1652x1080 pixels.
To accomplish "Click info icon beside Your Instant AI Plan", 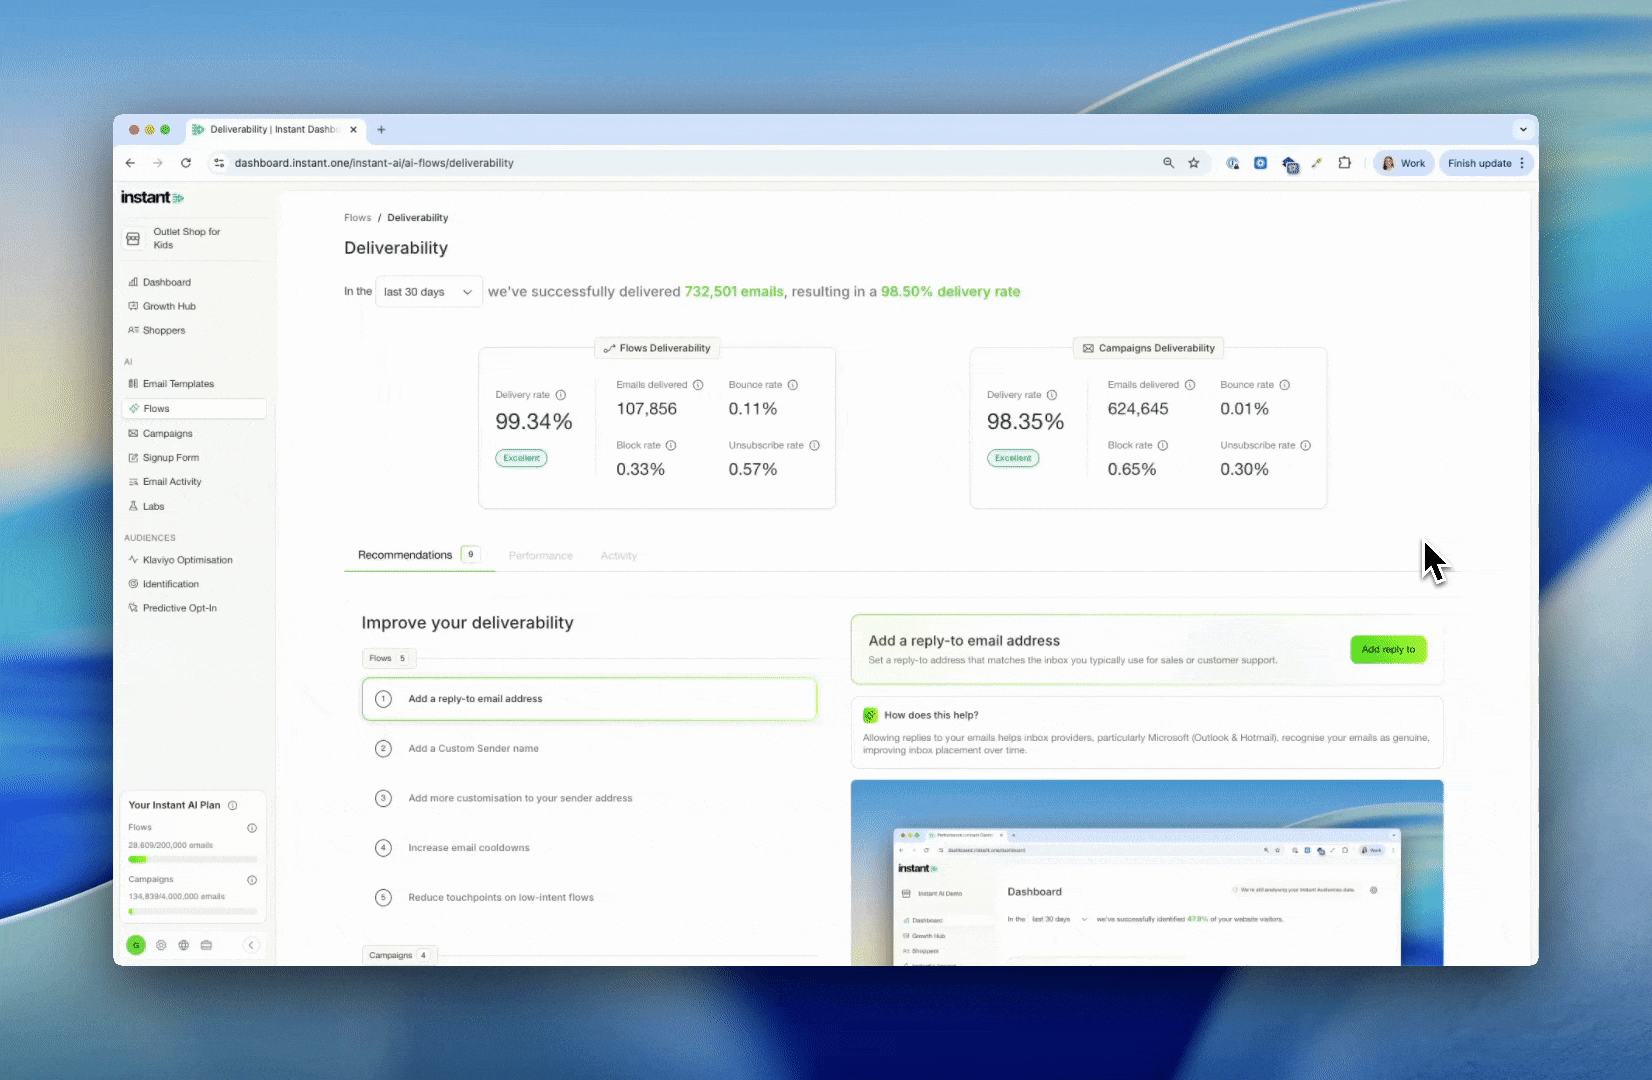I will [233, 806].
